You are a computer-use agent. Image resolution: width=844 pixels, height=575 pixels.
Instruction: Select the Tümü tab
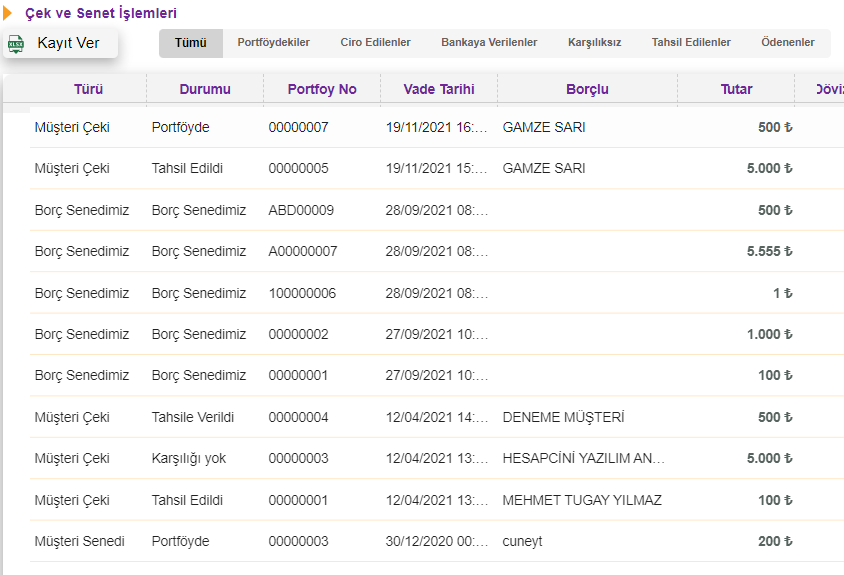tap(191, 43)
